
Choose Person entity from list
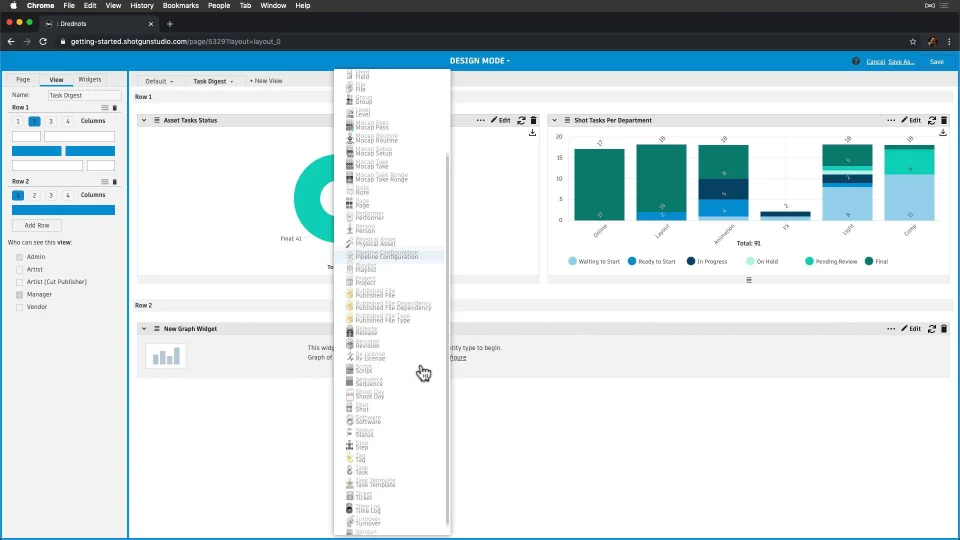pyautogui.click(x=365, y=230)
